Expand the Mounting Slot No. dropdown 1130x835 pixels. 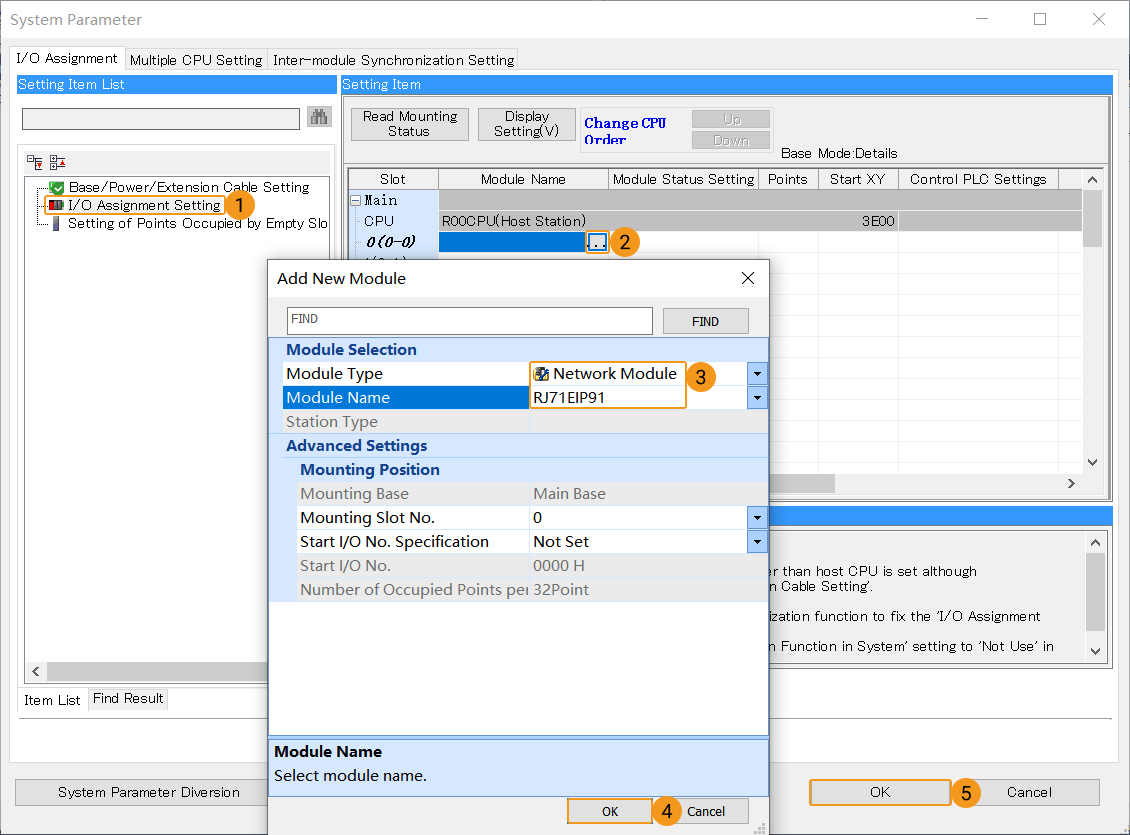click(x=757, y=518)
